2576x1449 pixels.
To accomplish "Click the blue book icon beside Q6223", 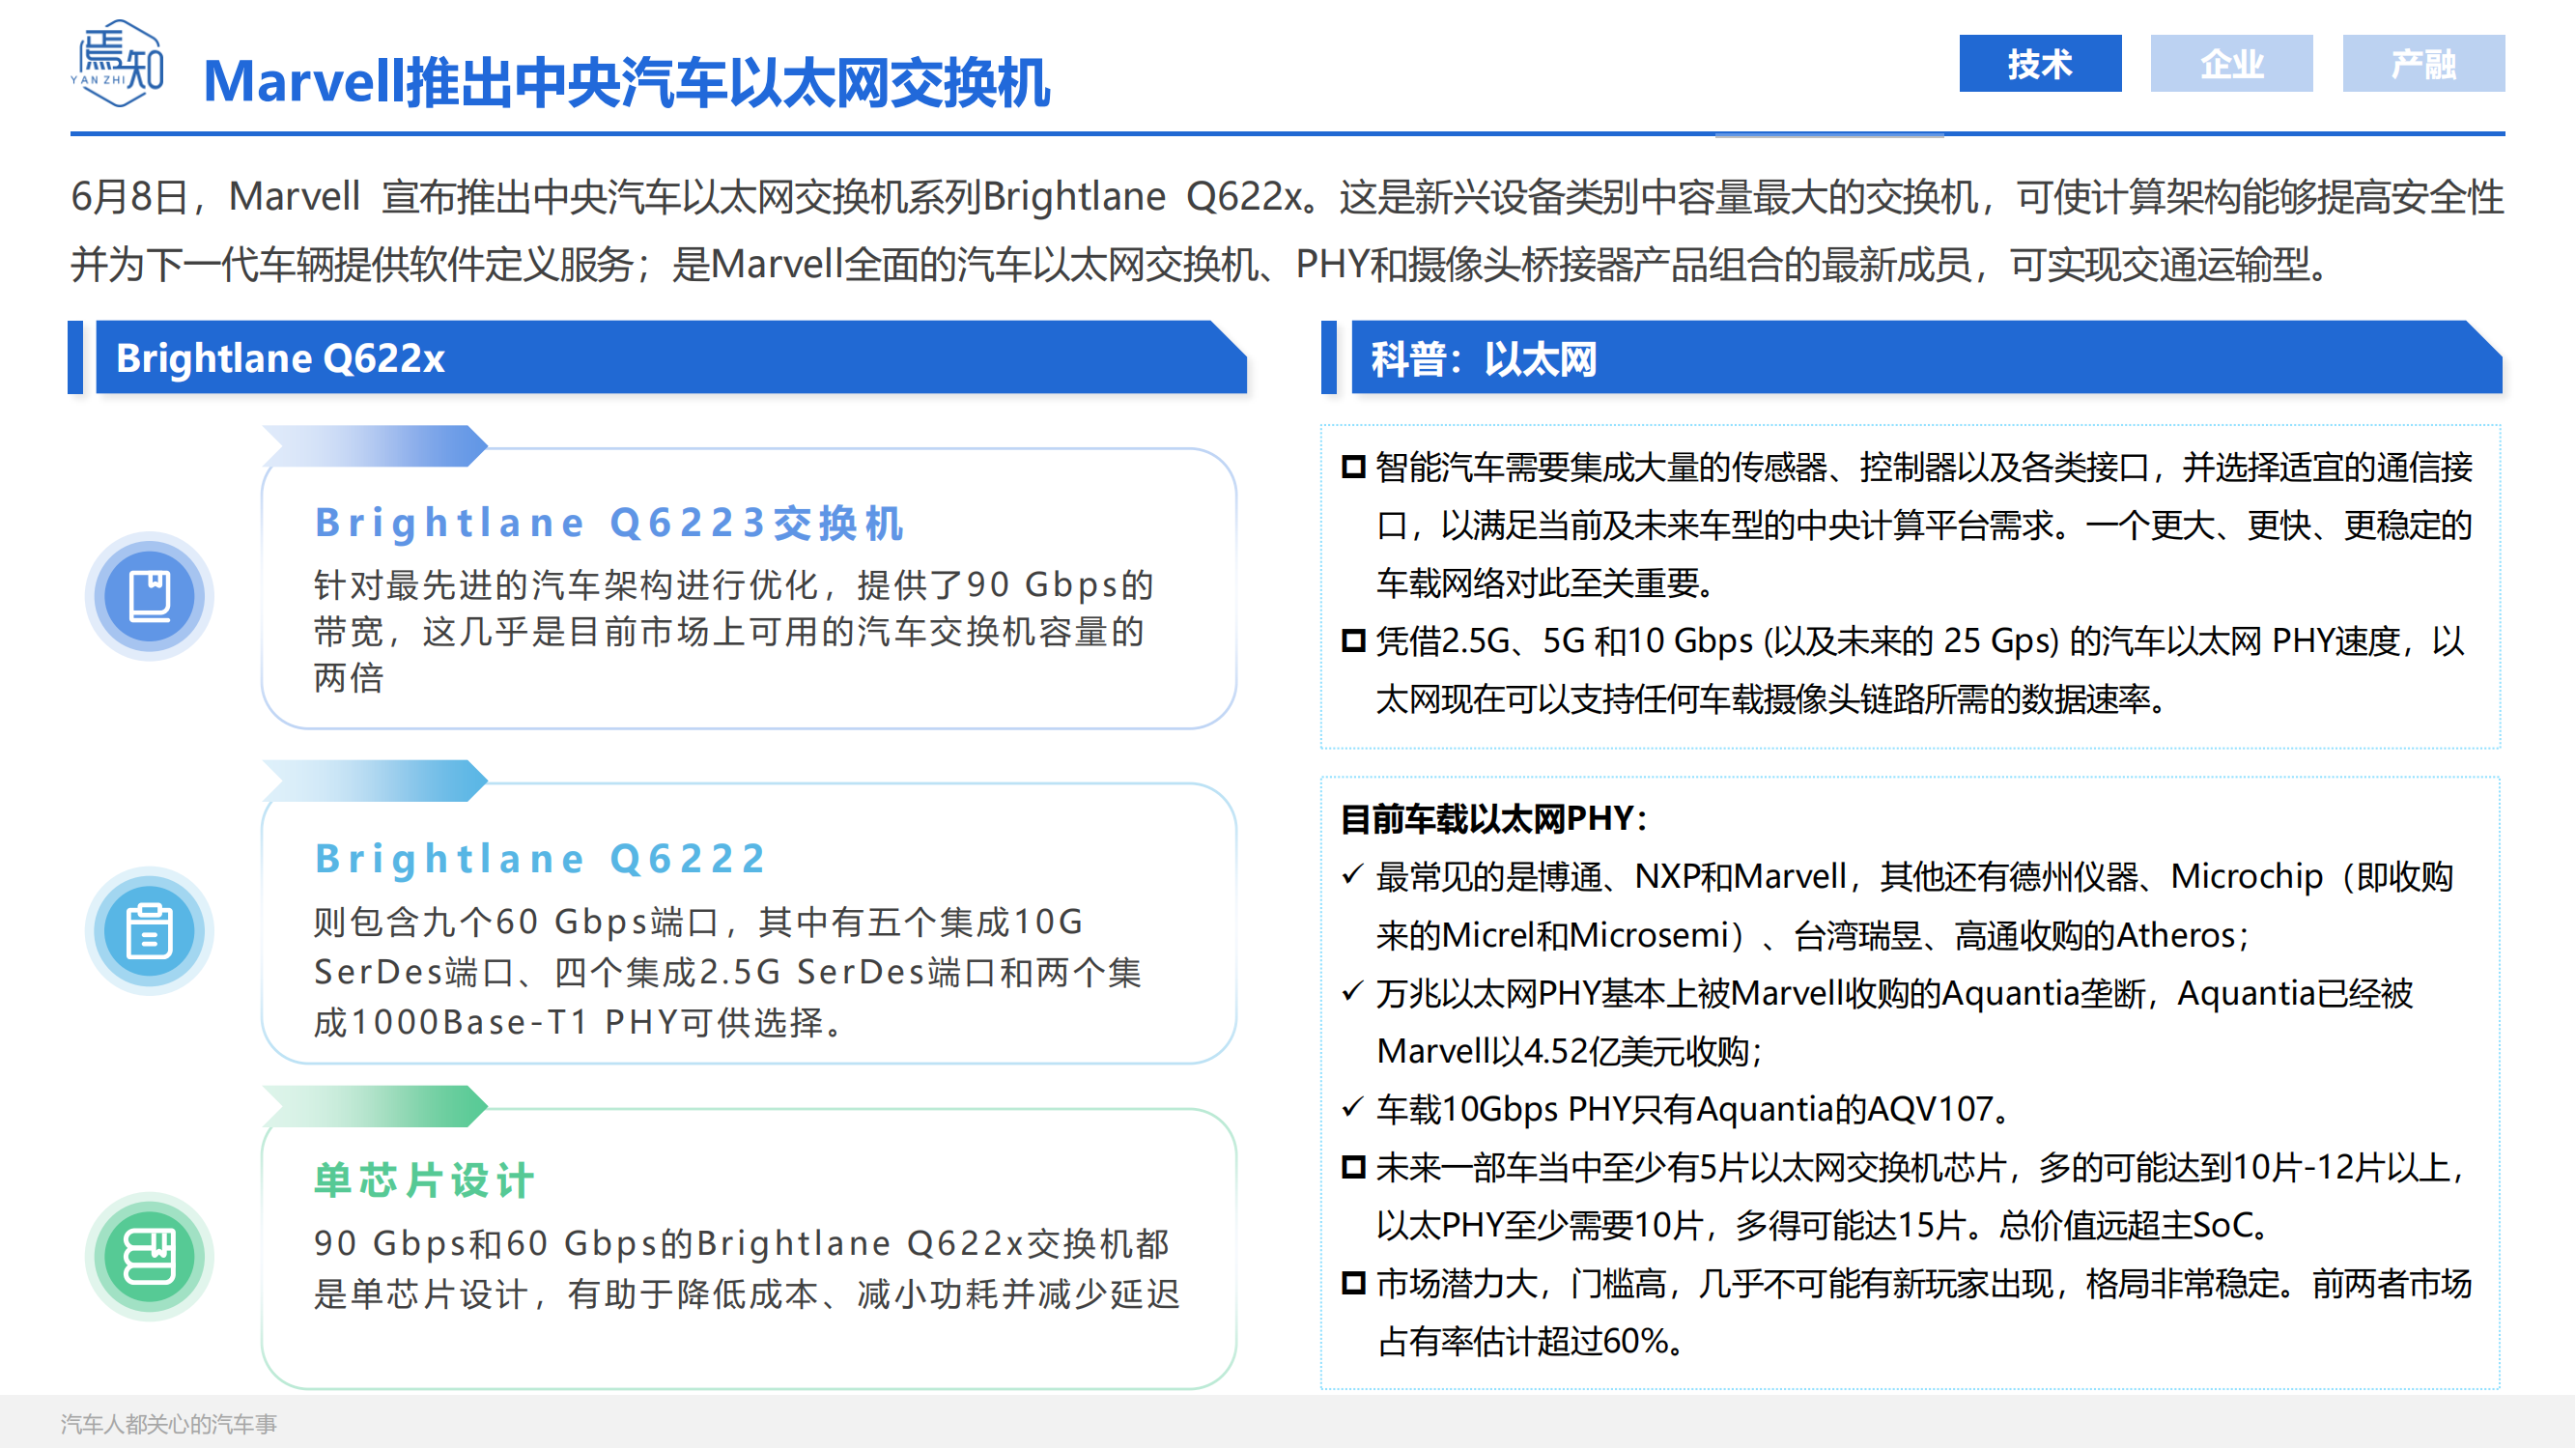I will (x=150, y=596).
